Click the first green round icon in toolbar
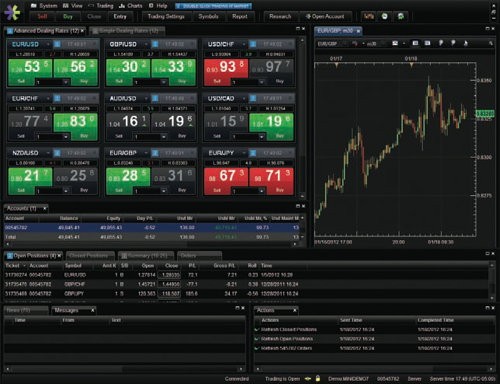Viewport: 500px width, 384px height. (385, 16)
